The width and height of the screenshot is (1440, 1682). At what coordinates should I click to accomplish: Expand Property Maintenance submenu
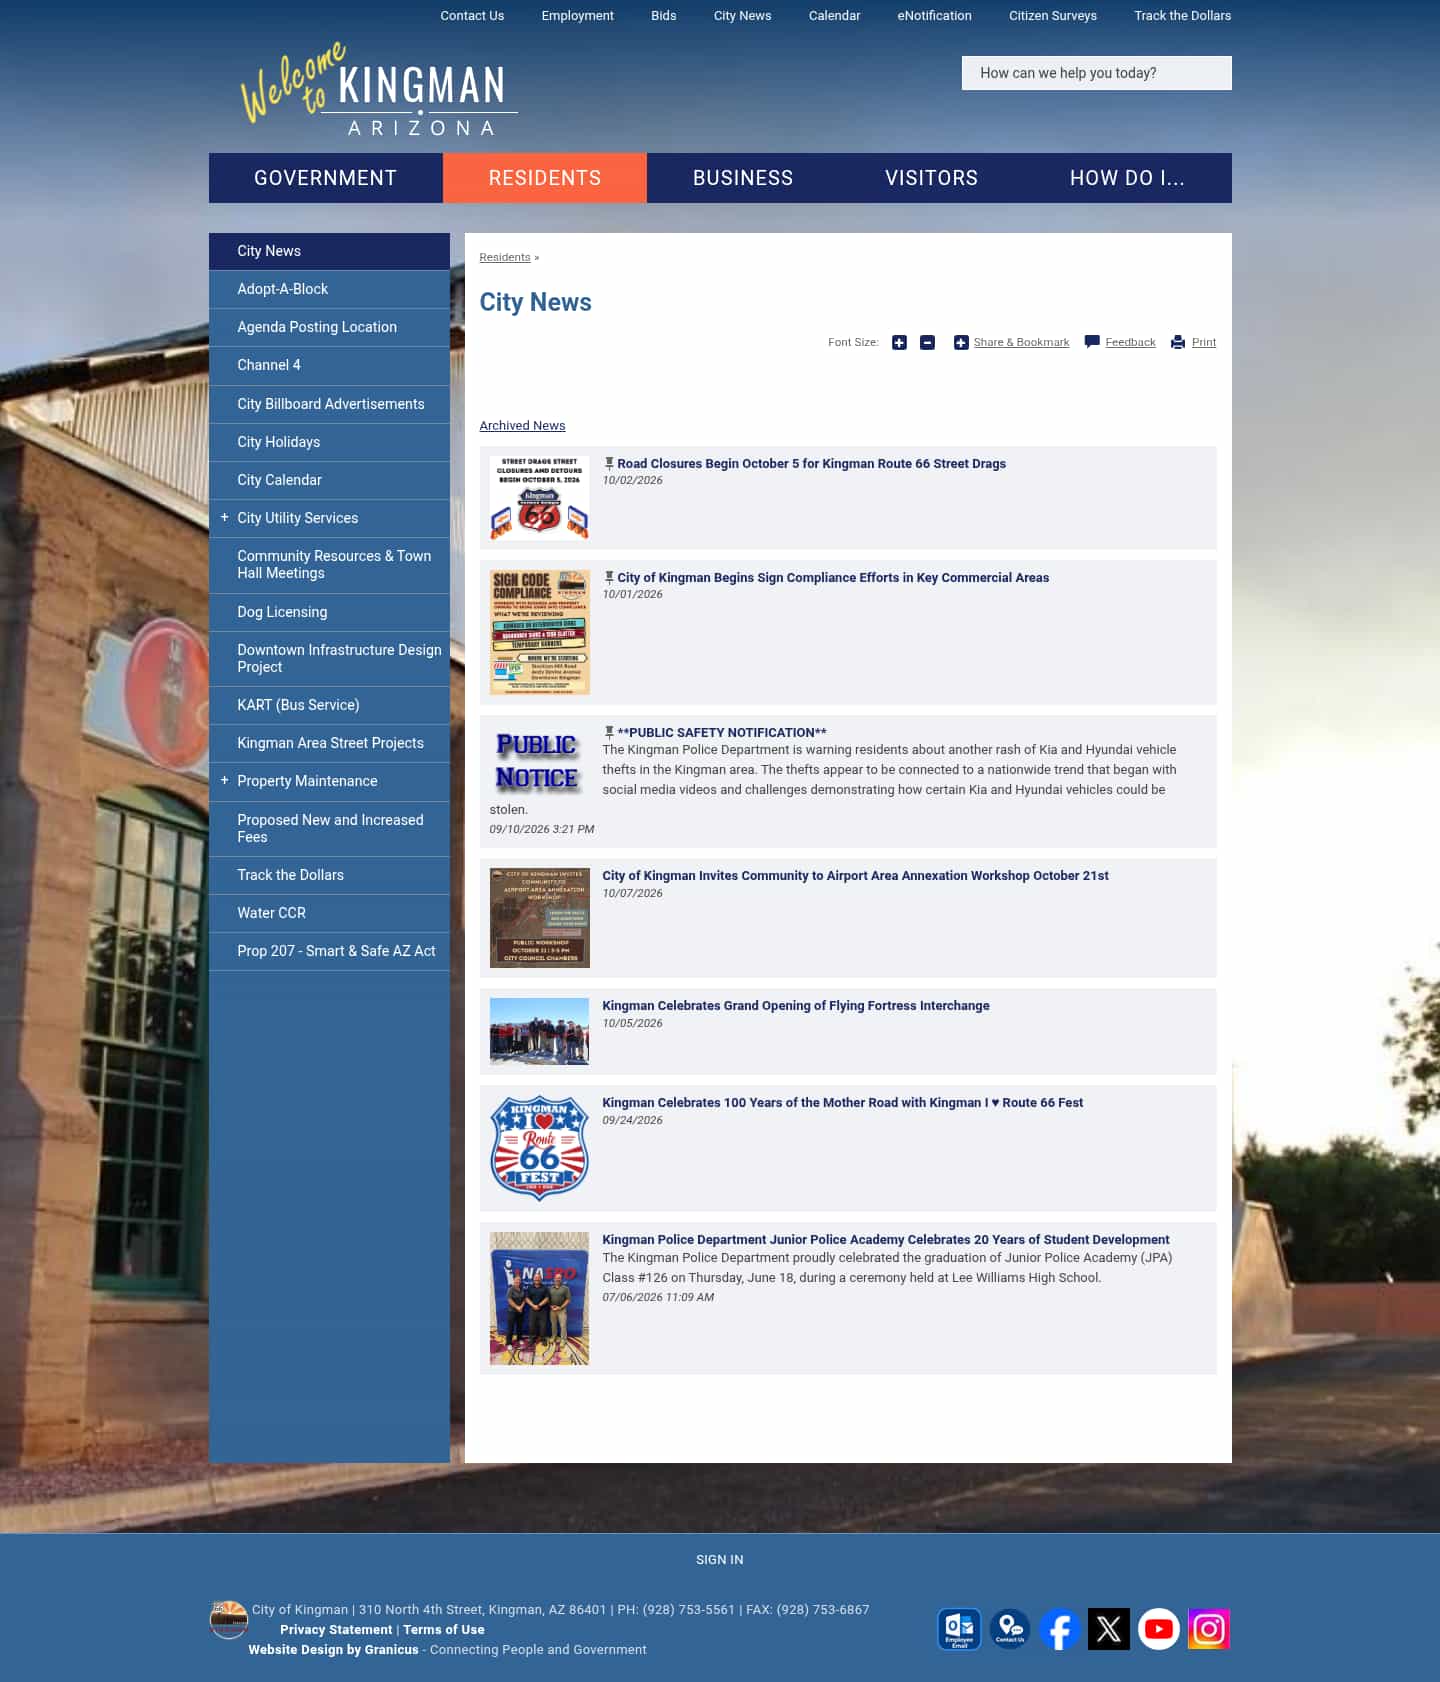224,780
